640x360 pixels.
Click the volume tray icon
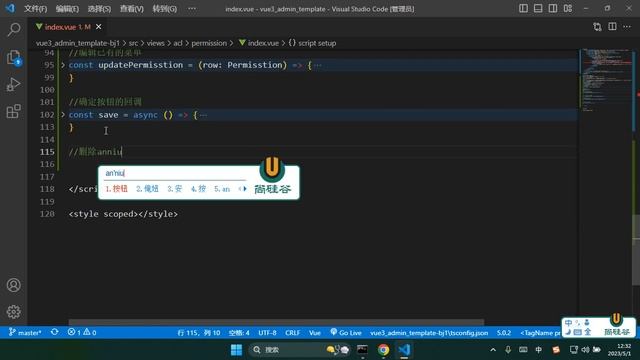point(585,350)
